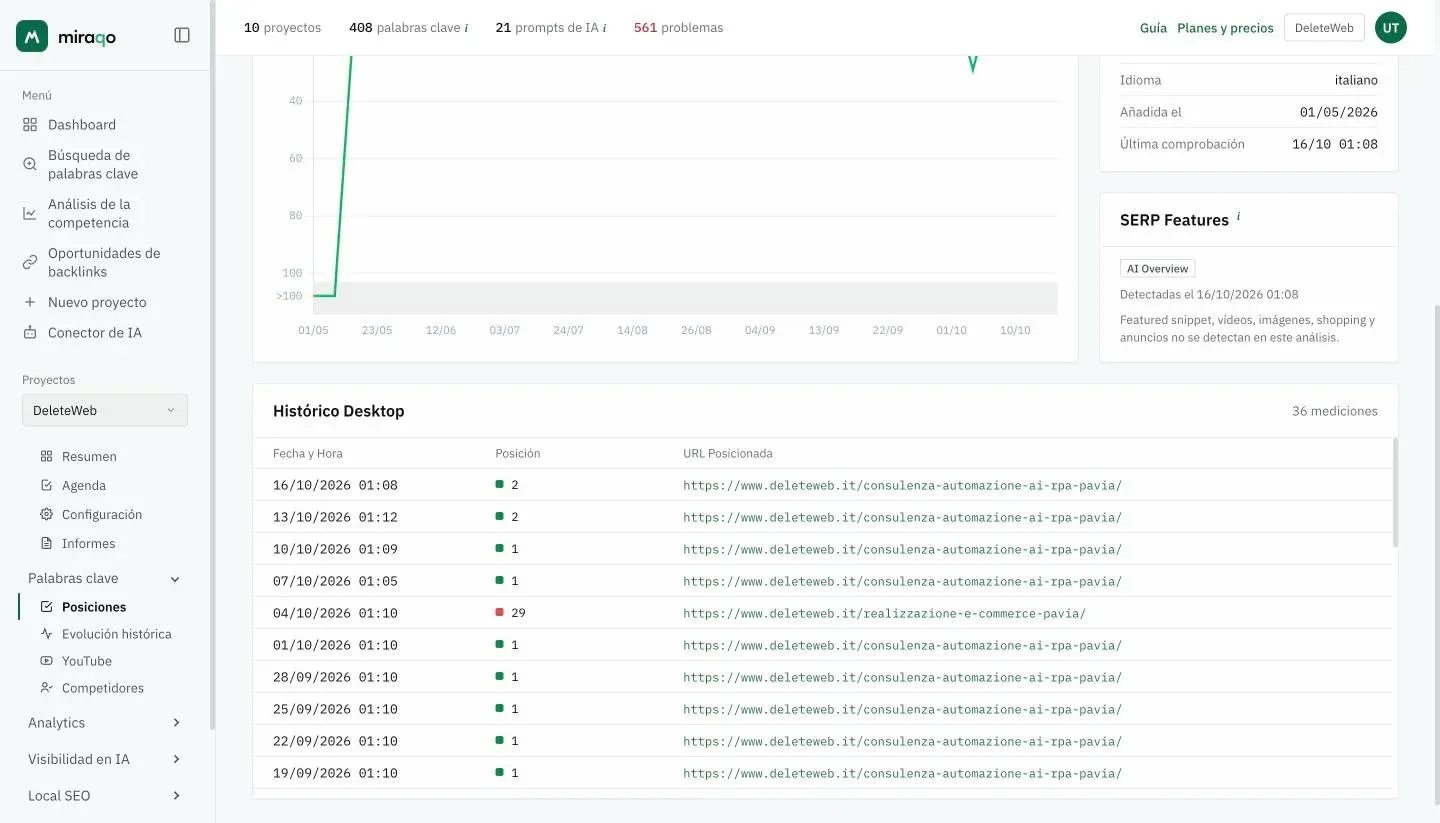Select Competidores in the sidebar
Viewport: 1440px width, 823px height.
pos(103,688)
